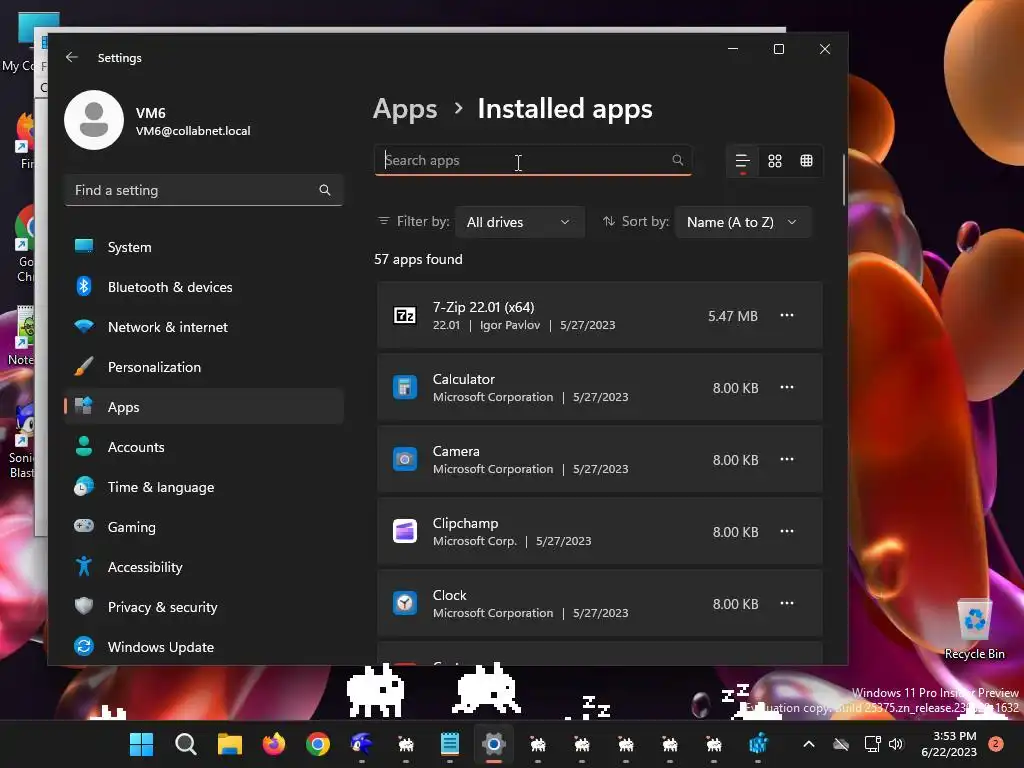
Task: Select Apps in the sidebar
Action: [204, 407]
